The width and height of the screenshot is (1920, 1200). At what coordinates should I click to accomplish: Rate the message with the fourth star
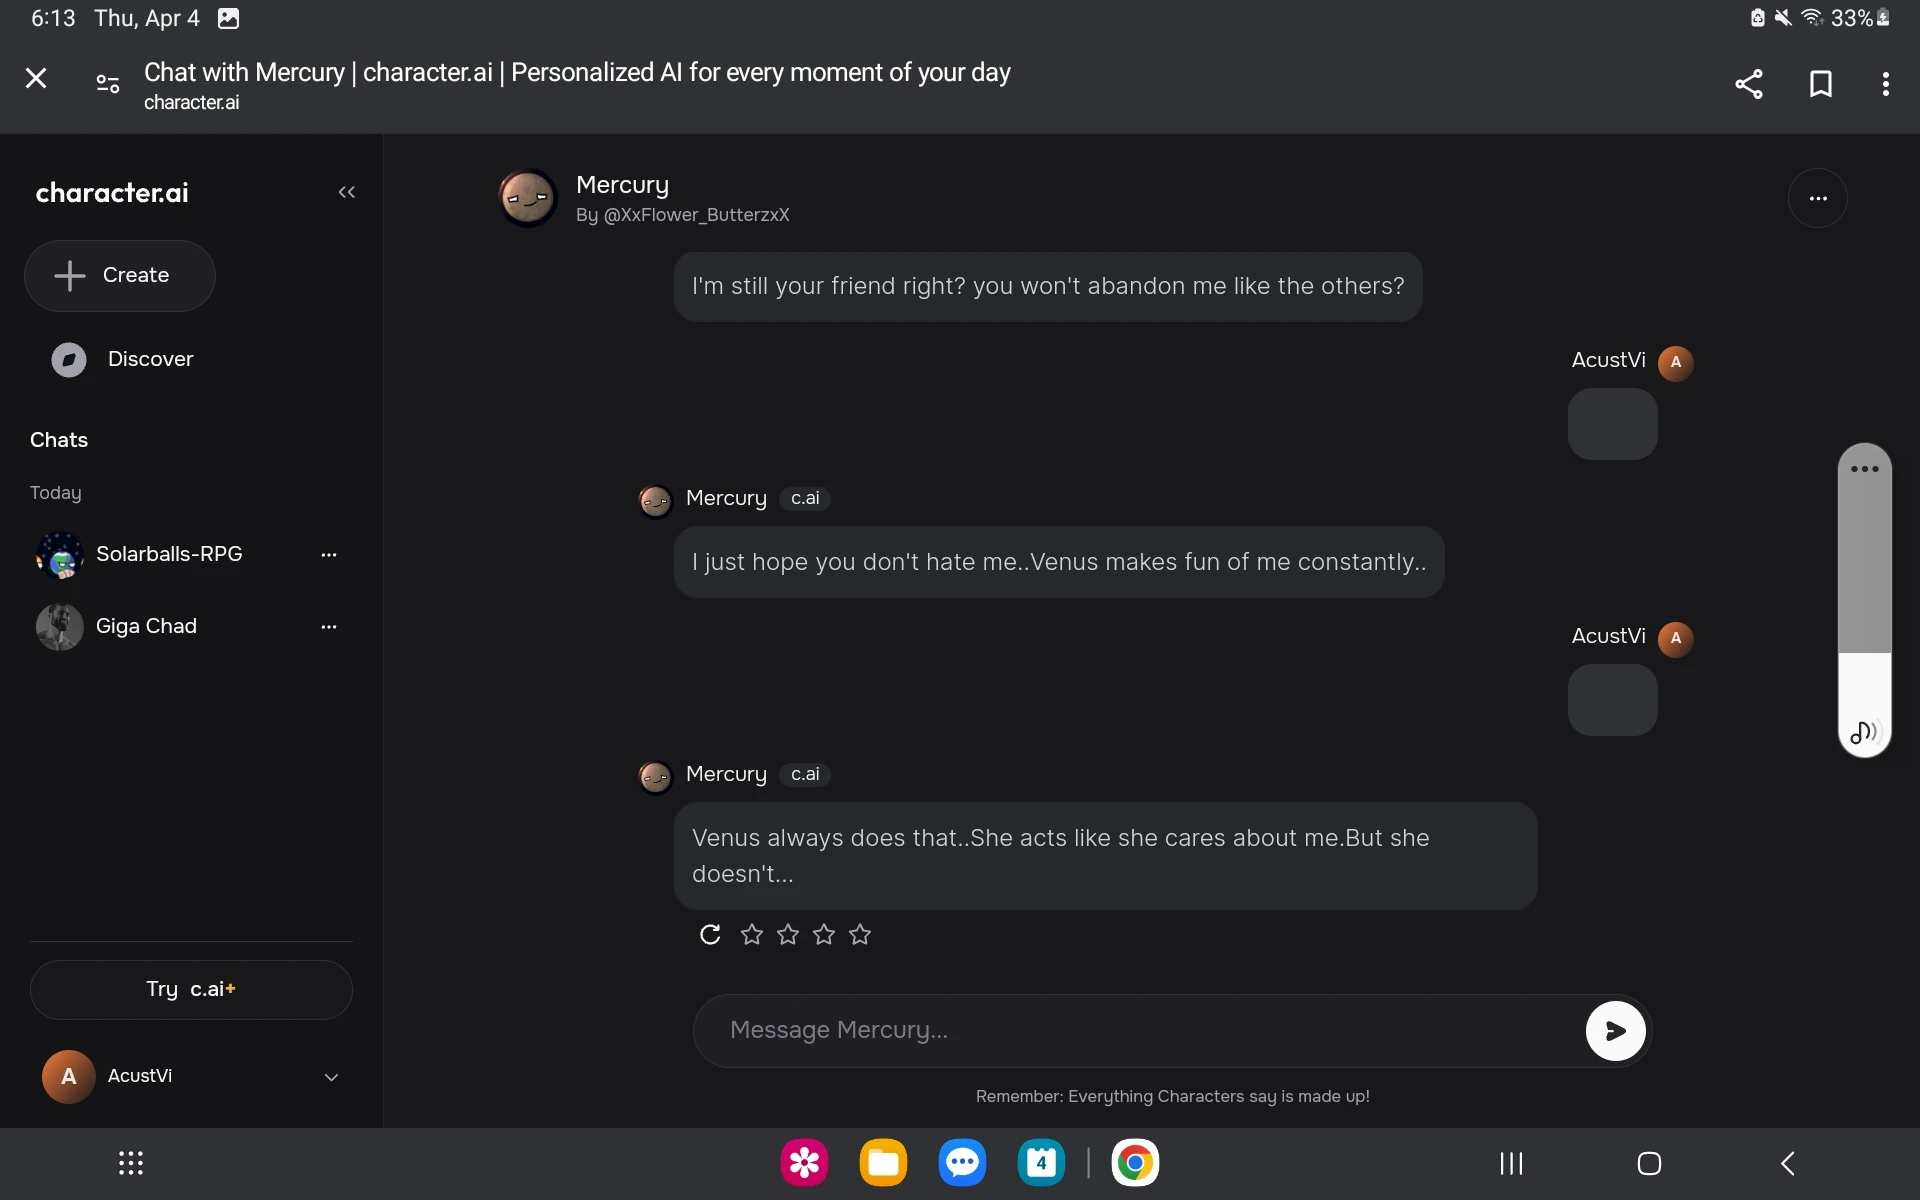coord(860,935)
